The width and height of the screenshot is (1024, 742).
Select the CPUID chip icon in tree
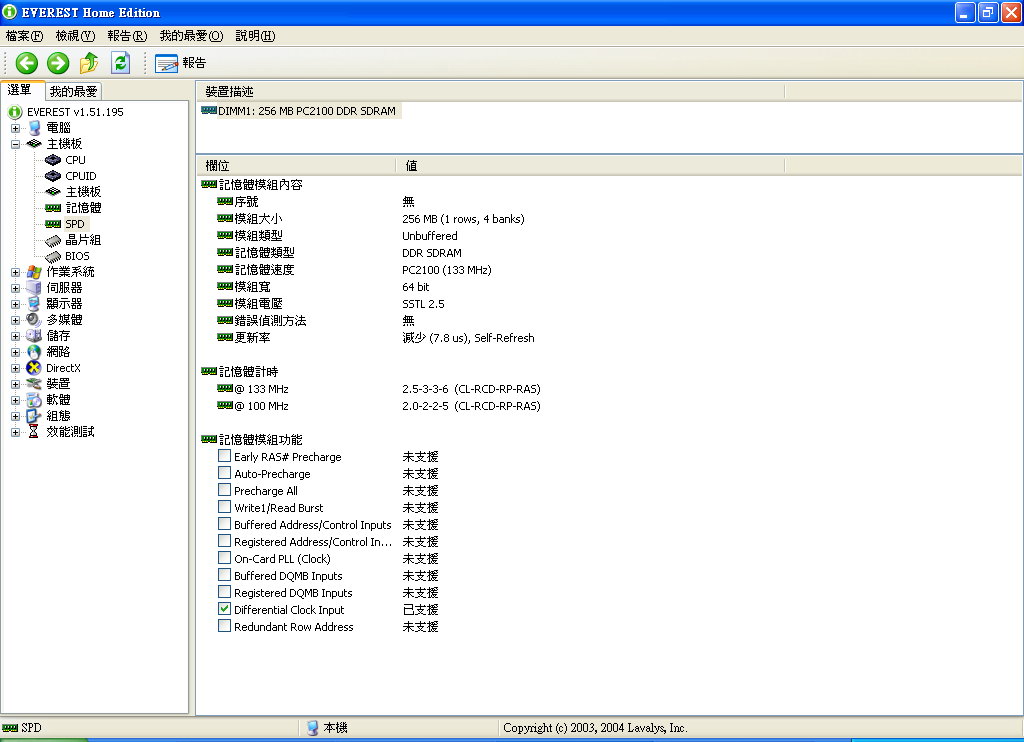53,176
